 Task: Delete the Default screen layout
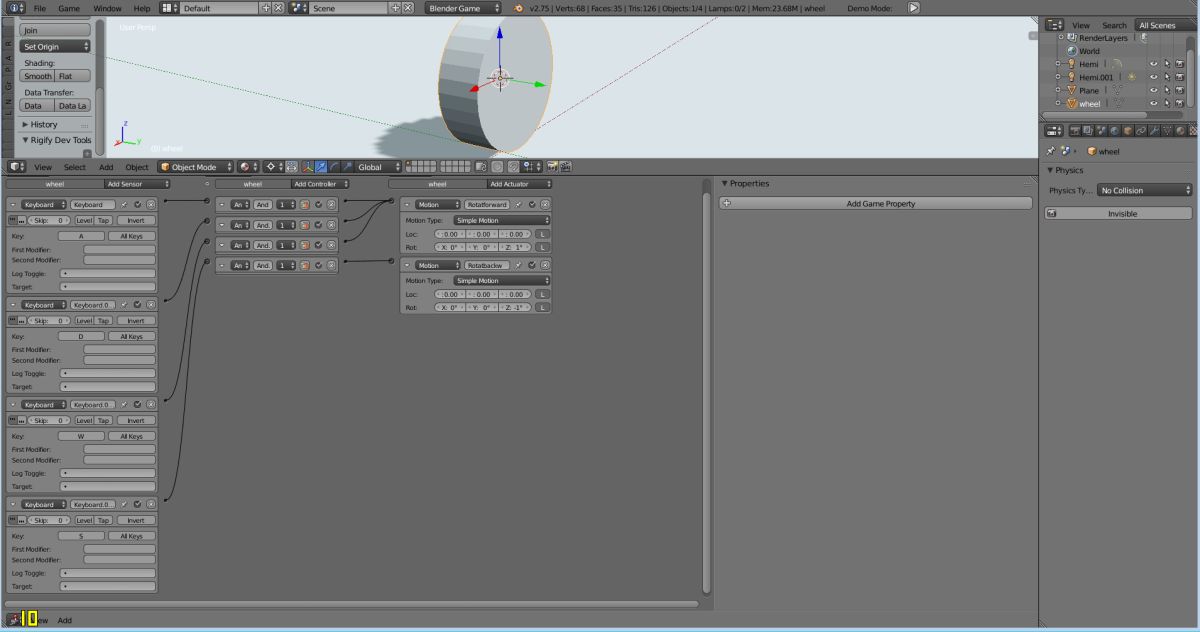coord(278,7)
